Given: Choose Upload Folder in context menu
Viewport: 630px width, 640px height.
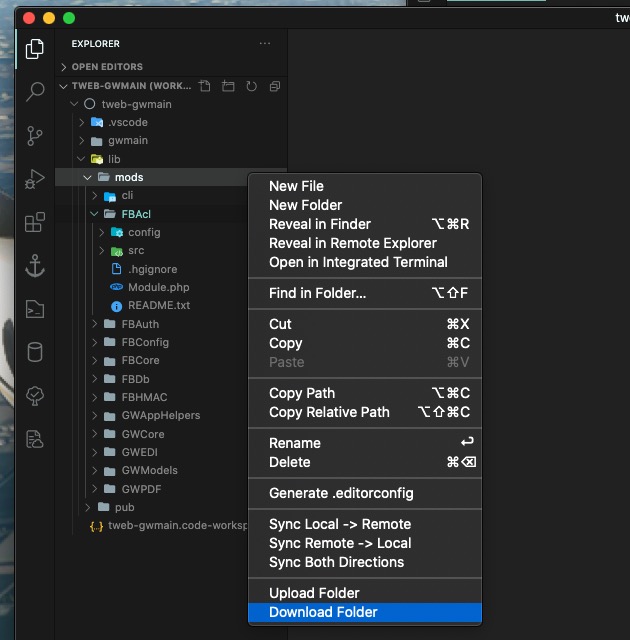Looking at the screenshot, I should point(365,593).
